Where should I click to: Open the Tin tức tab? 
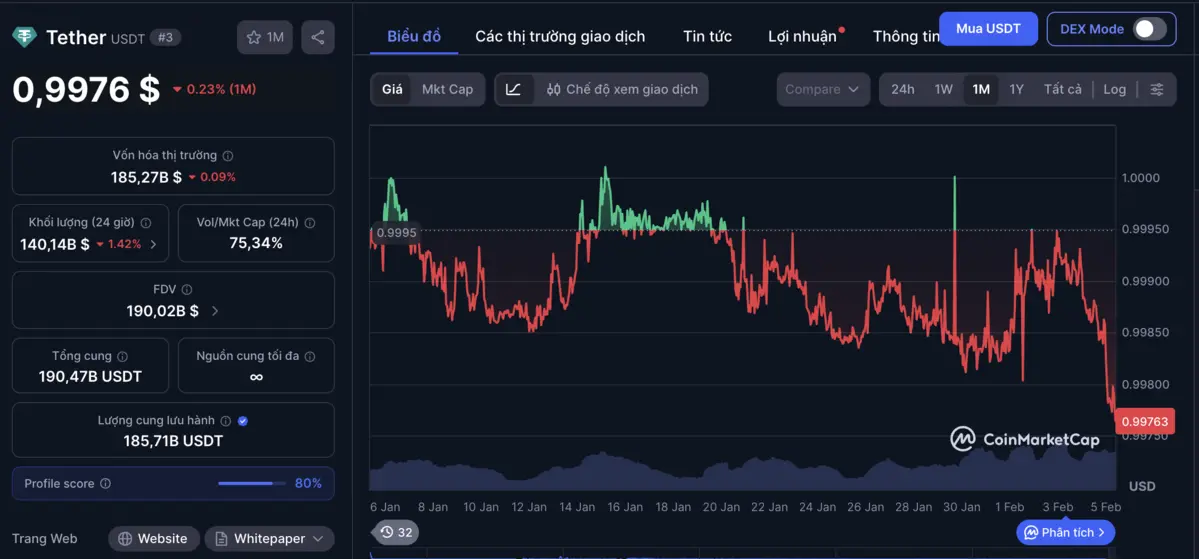point(707,36)
